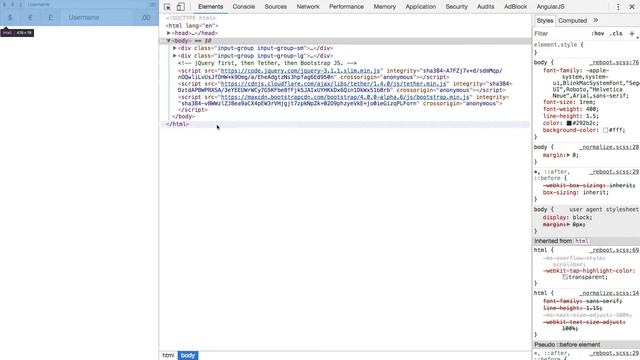Viewport: 640px width, 360px height.
Task: Open the AdBlock tab
Action: pos(516,7)
